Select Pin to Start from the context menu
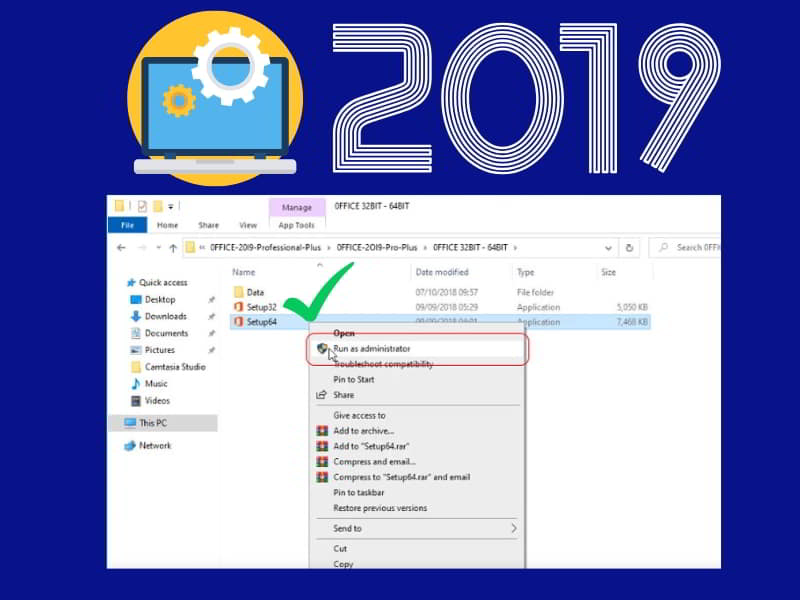800x600 pixels. pyautogui.click(x=352, y=380)
